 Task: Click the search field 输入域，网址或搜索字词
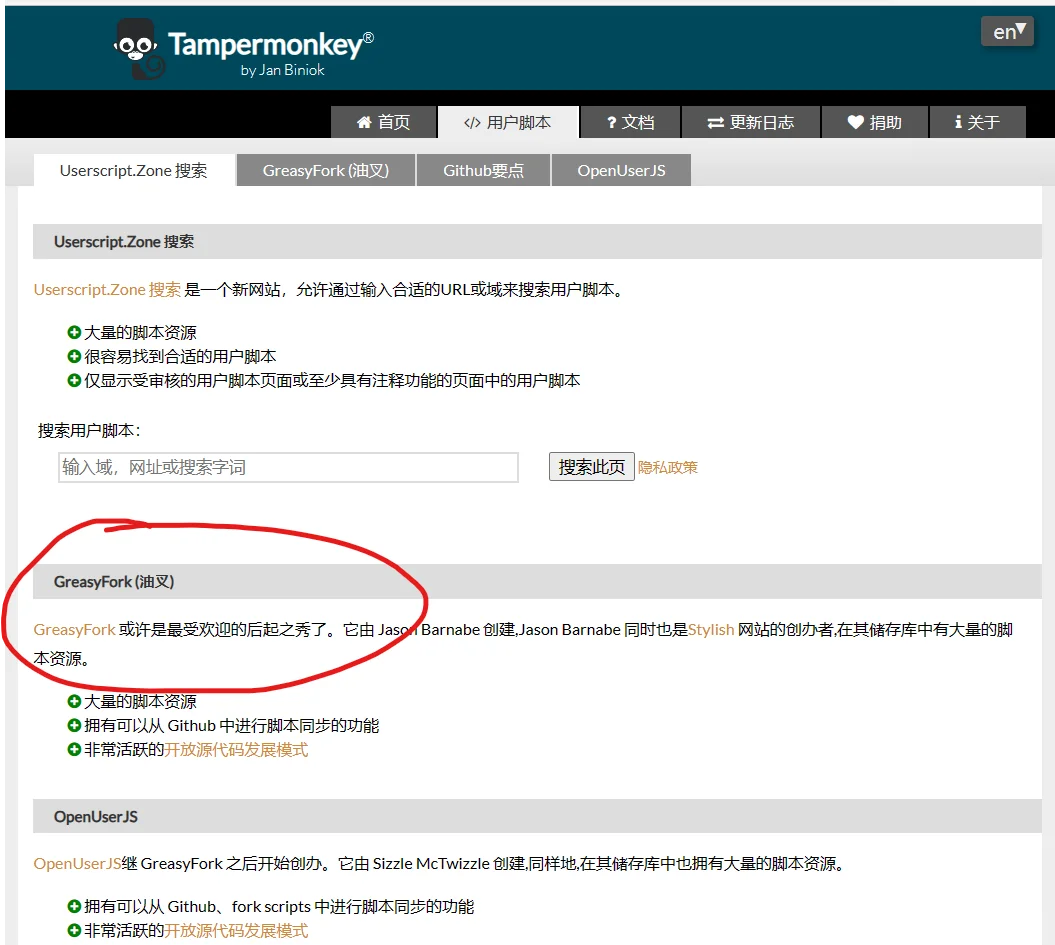pyautogui.click(x=288, y=467)
